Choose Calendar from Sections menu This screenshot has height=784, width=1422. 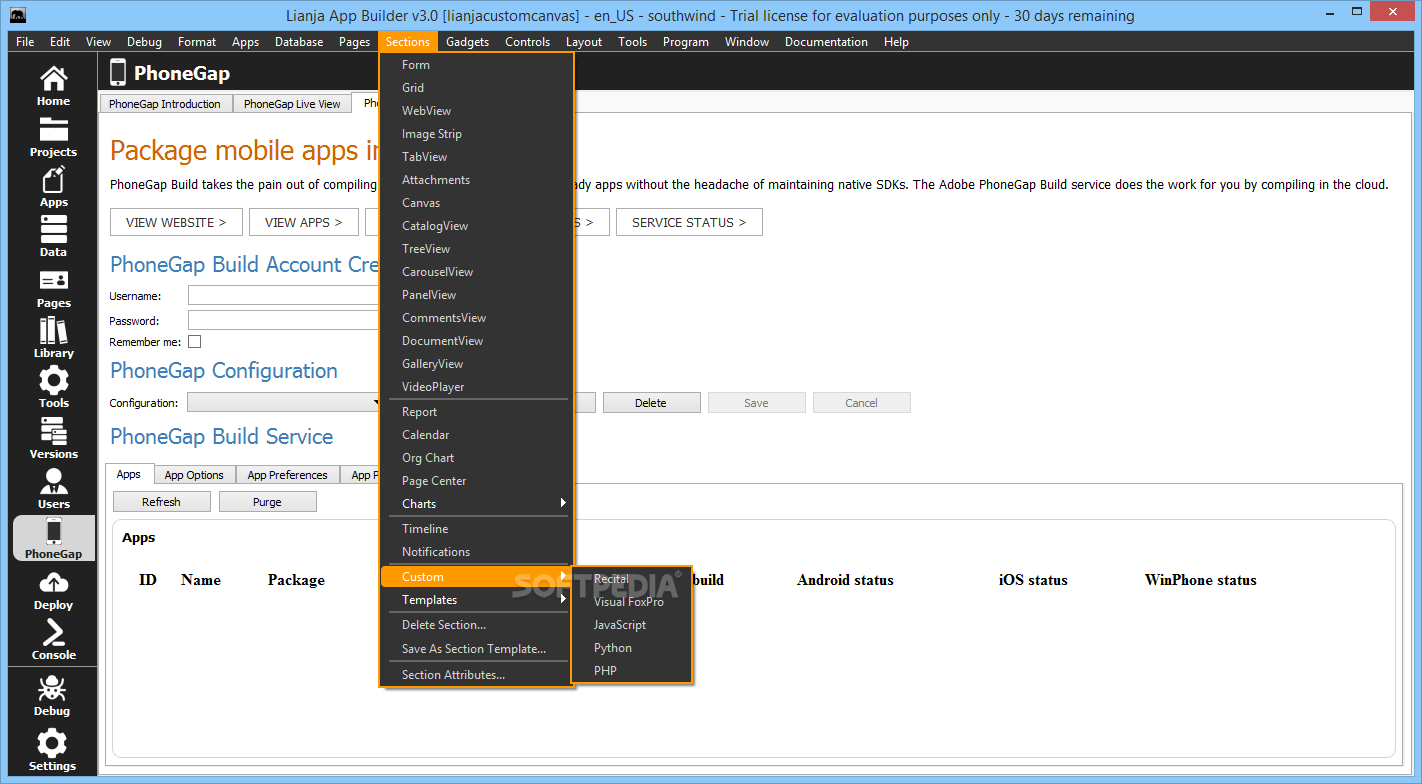[477, 435]
